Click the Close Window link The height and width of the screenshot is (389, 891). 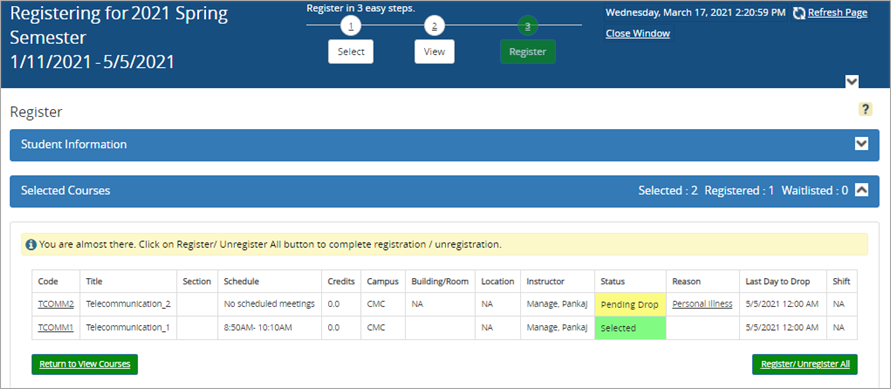click(638, 34)
